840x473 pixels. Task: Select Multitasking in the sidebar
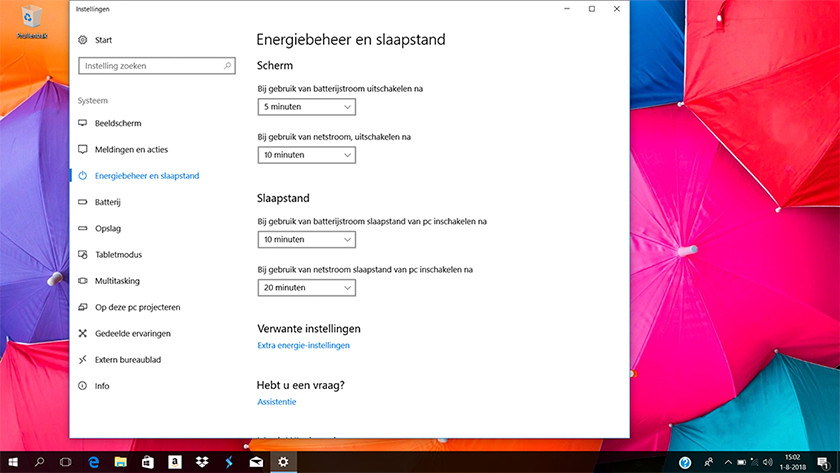[x=117, y=281]
